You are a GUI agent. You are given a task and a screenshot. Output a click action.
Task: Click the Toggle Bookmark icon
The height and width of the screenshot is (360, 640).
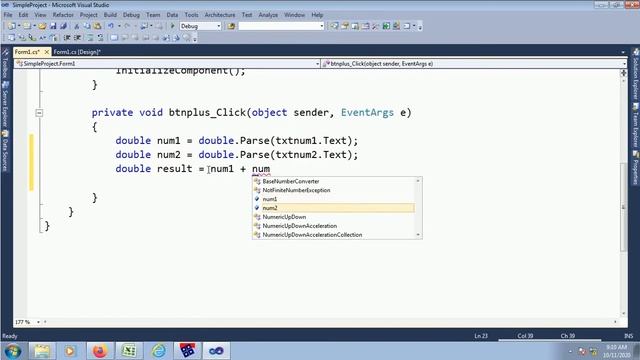click(114, 38)
